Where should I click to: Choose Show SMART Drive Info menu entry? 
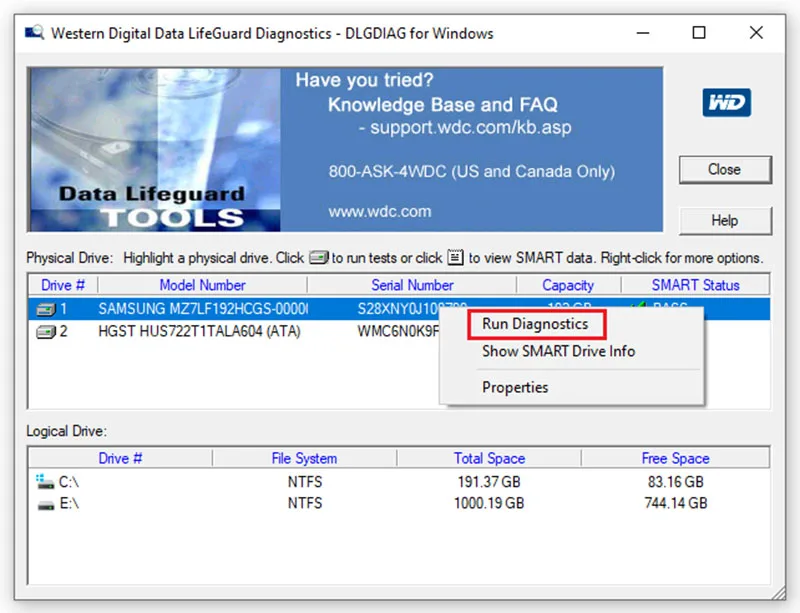(558, 351)
